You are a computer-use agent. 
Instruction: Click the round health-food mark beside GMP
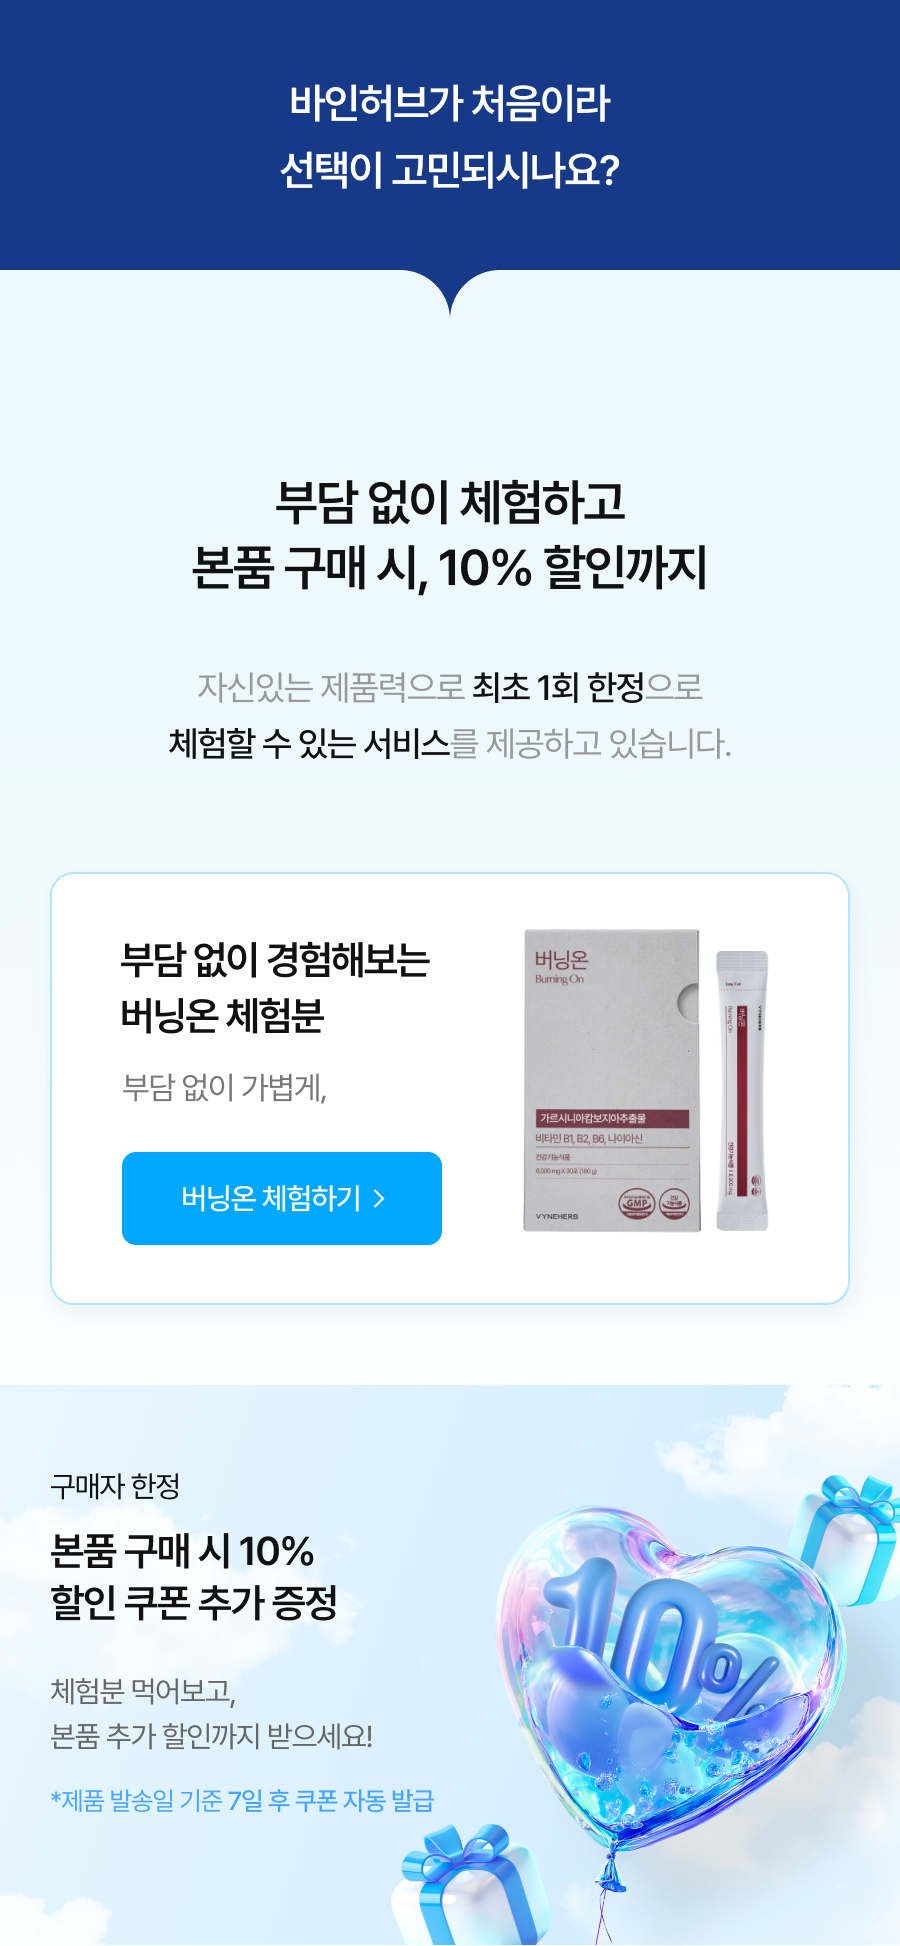[x=674, y=1203]
